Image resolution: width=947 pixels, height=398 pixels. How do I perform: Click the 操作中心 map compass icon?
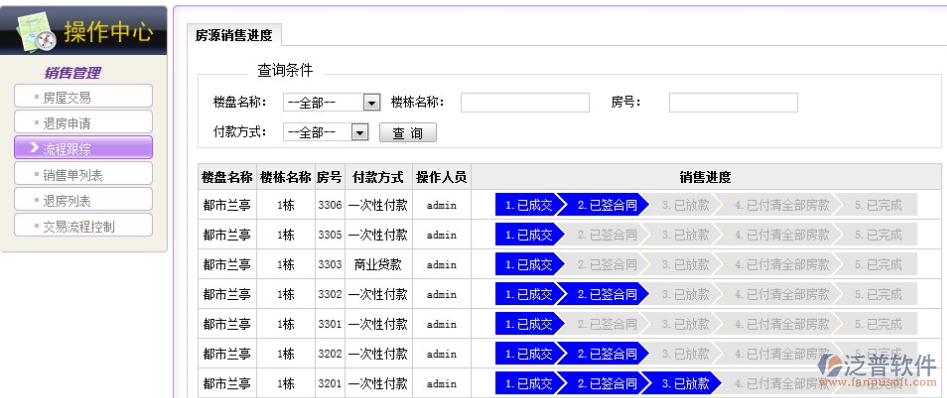tap(35, 31)
